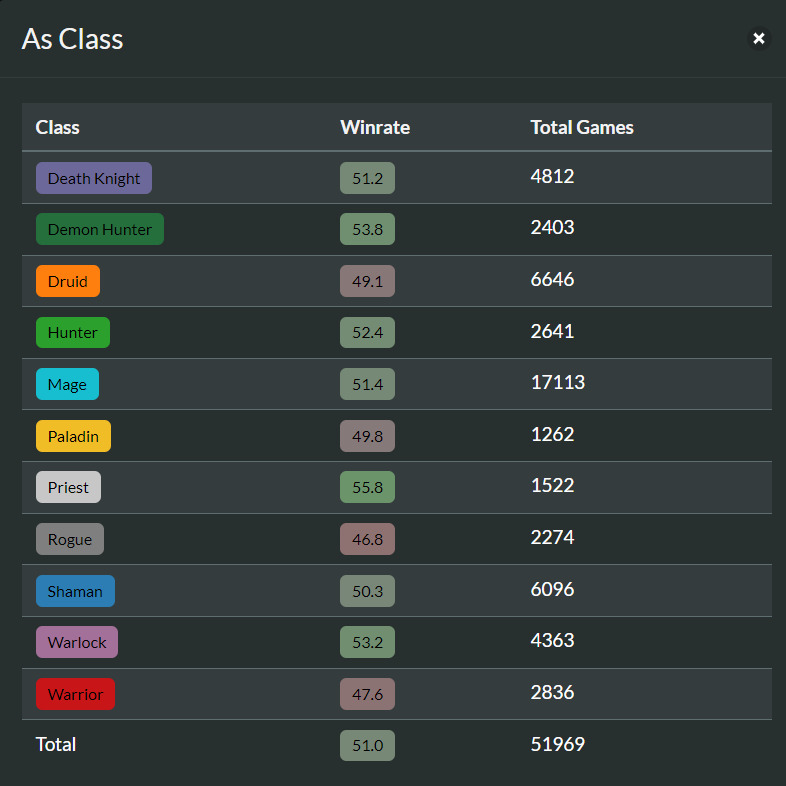Click the blue Shaman badge
The width and height of the screenshot is (786, 786).
coord(75,591)
